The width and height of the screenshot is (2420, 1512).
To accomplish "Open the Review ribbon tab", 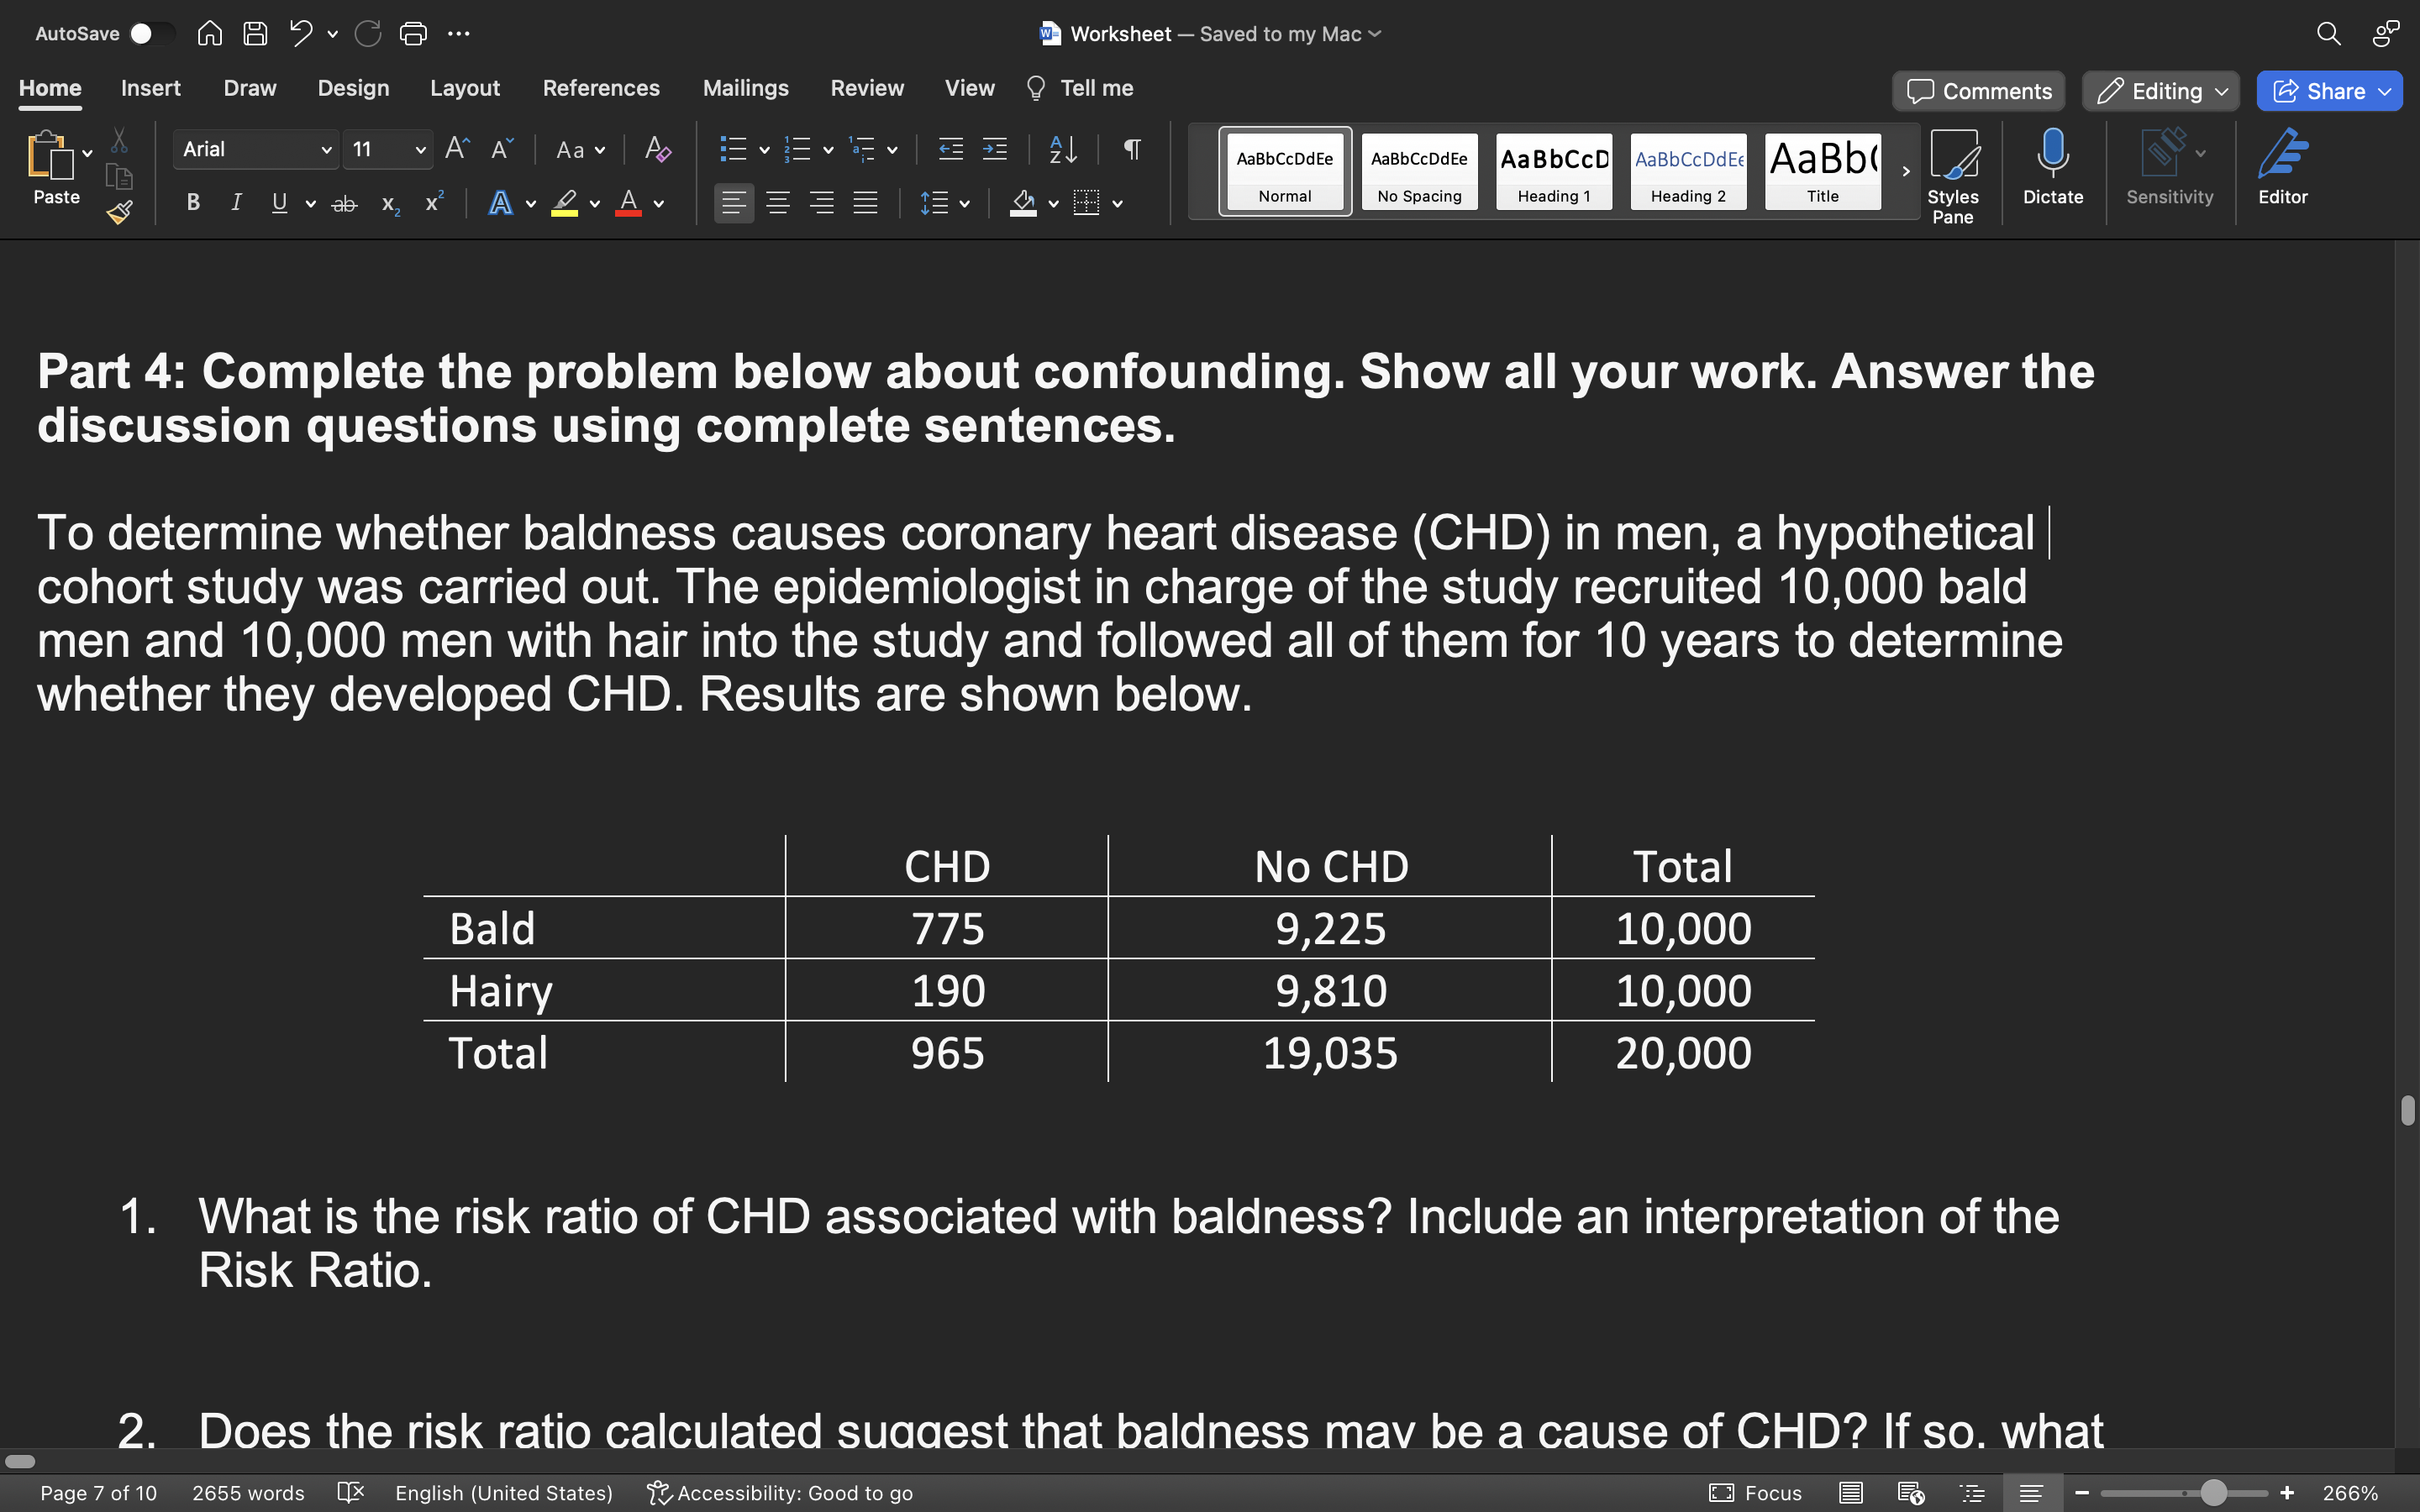I will [x=866, y=88].
